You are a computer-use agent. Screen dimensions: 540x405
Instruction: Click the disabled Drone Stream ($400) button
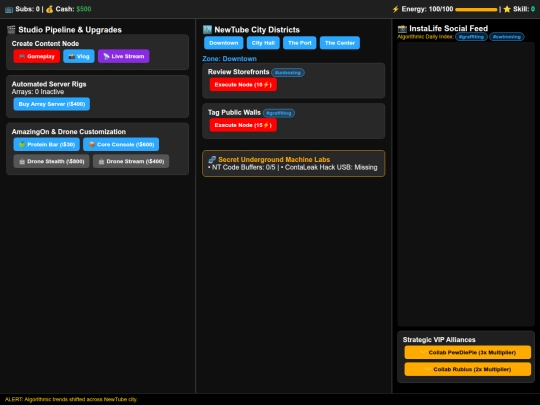click(131, 161)
